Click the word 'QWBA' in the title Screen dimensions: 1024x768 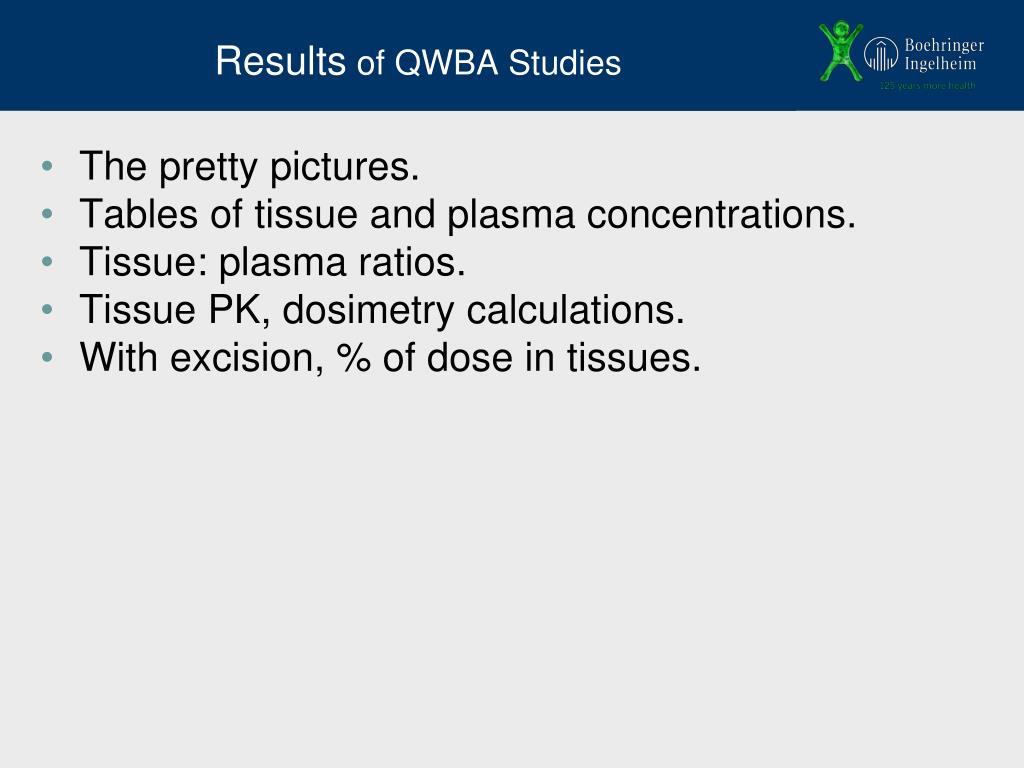pyautogui.click(x=446, y=63)
